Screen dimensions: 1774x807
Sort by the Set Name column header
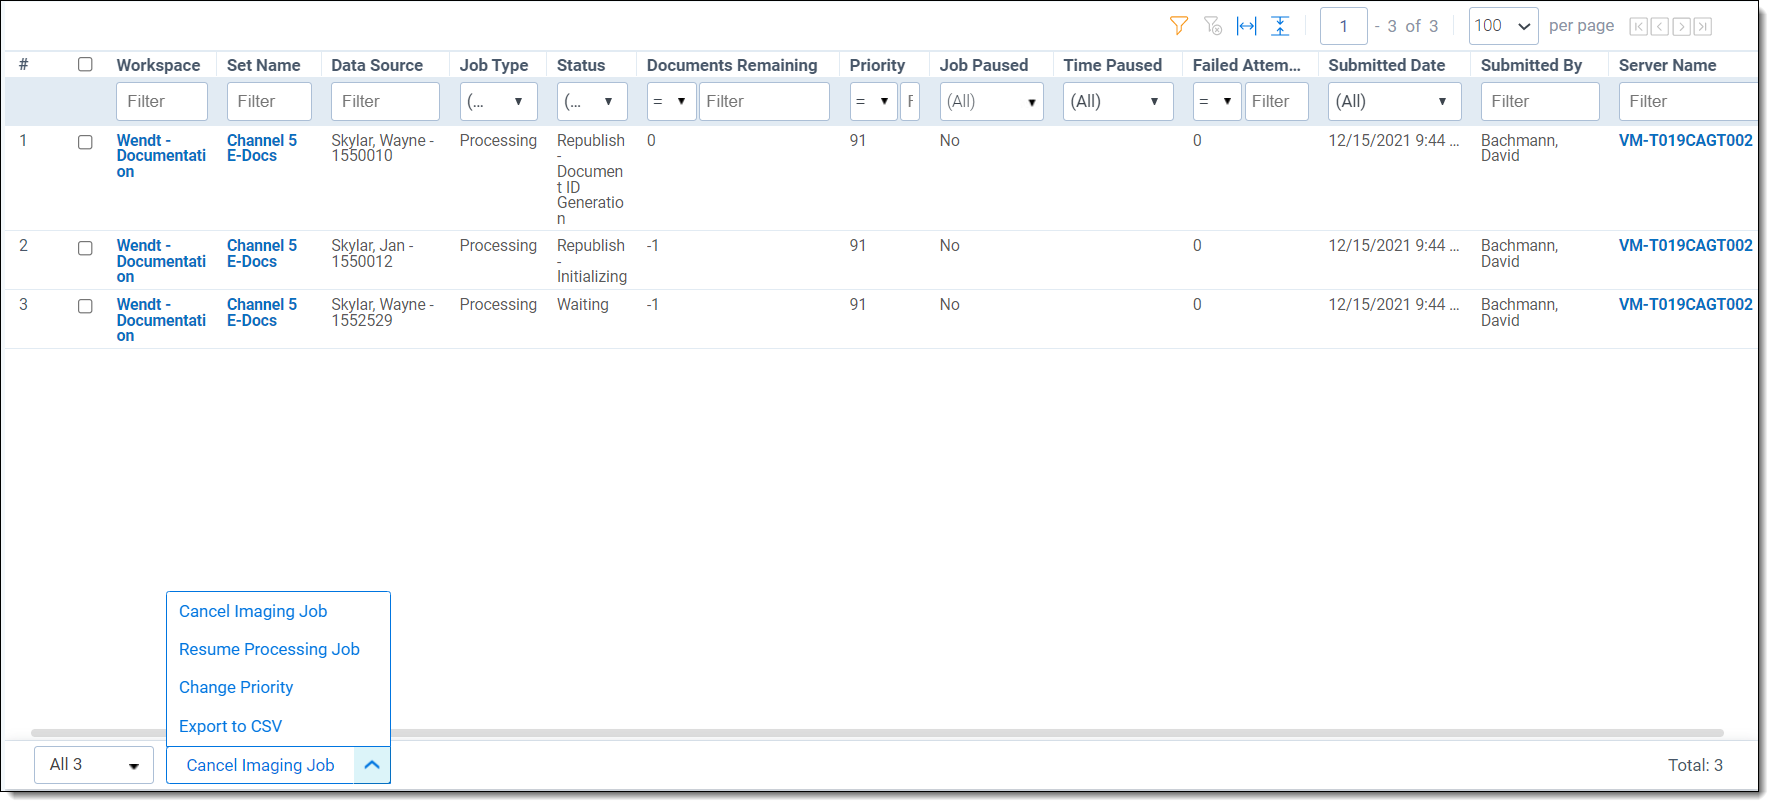point(263,65)
